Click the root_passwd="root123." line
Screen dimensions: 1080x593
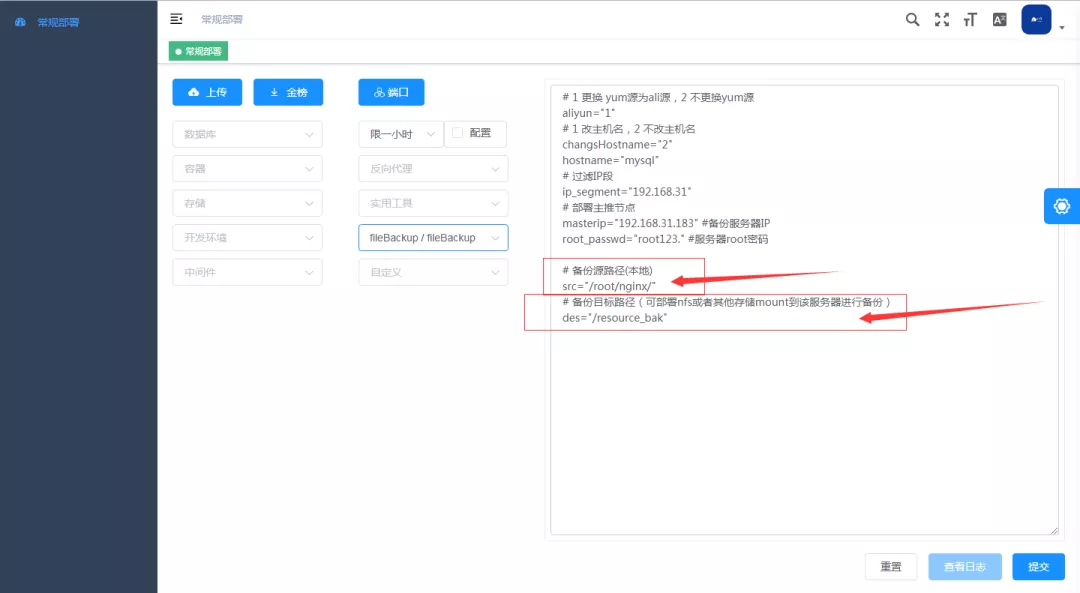pos(665,240)
